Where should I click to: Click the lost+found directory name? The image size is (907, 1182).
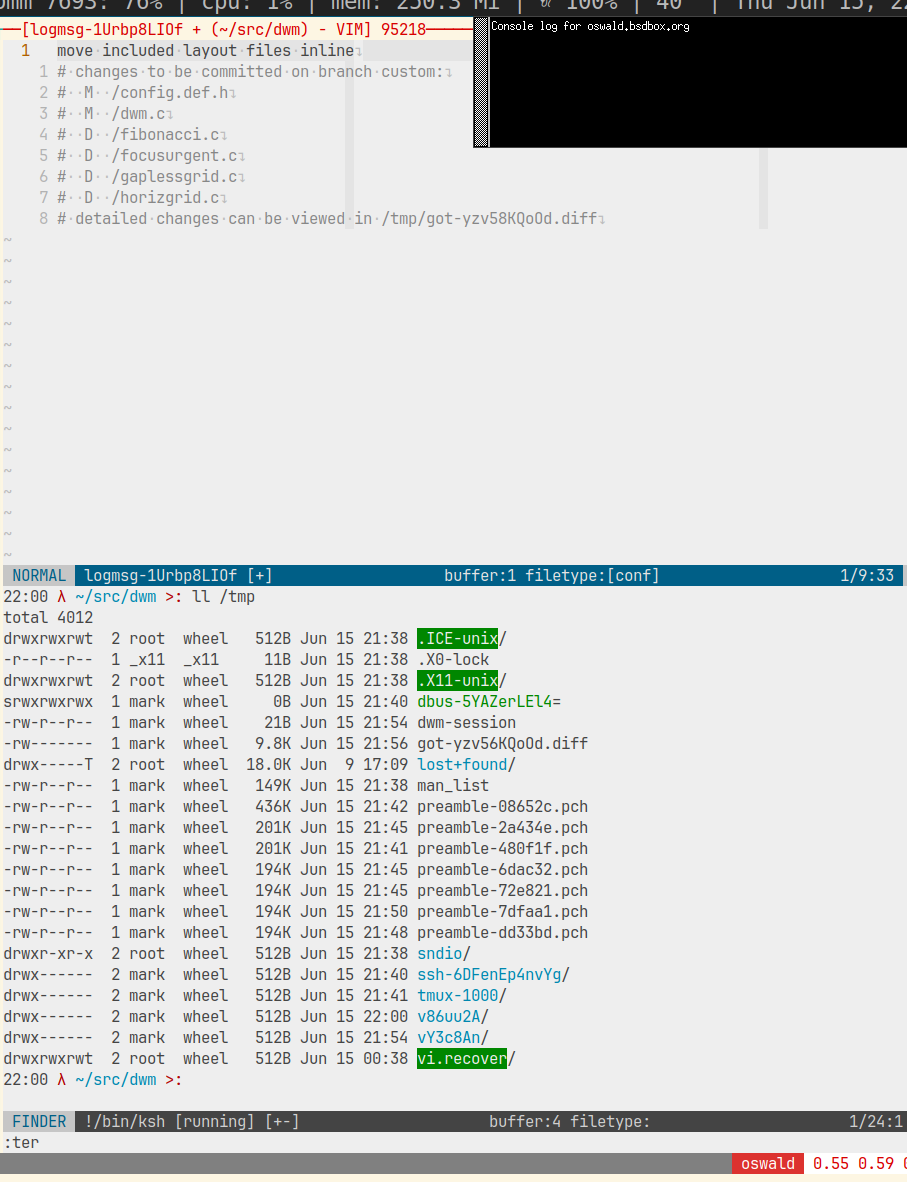(x=462, y=765)
